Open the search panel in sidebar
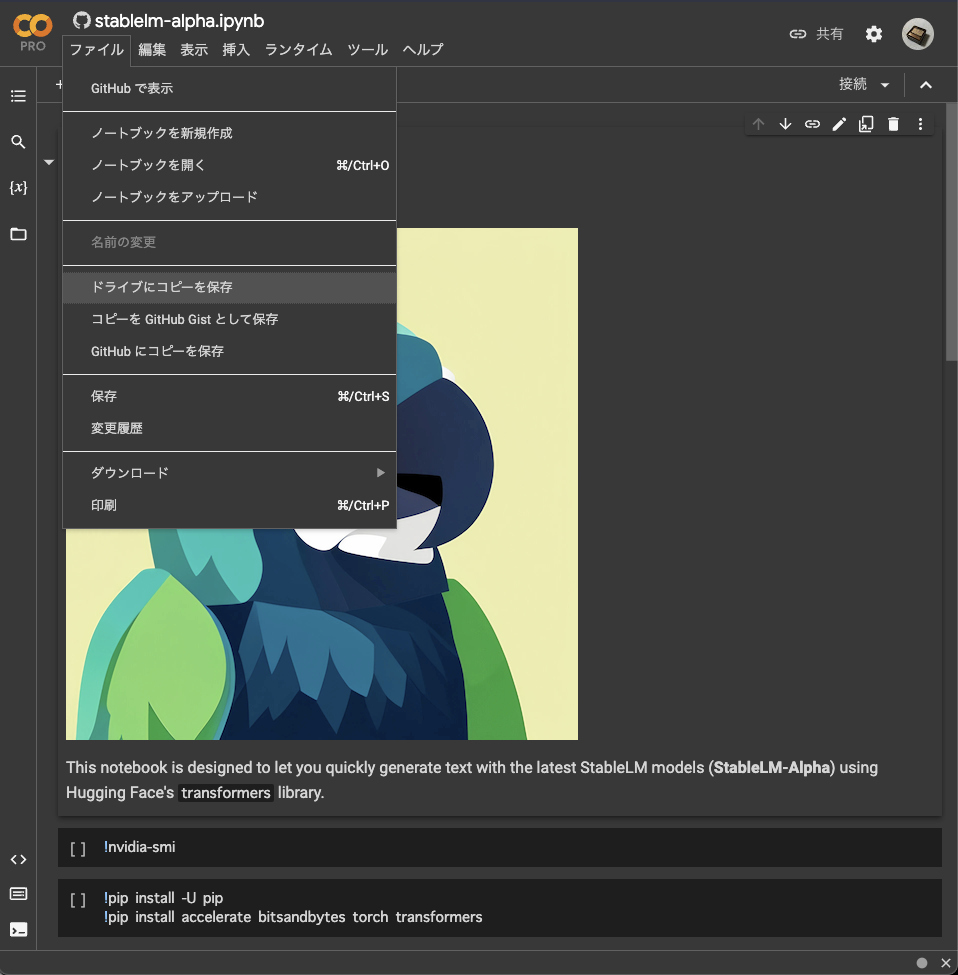958x975 pixels. tap(18, 142)
